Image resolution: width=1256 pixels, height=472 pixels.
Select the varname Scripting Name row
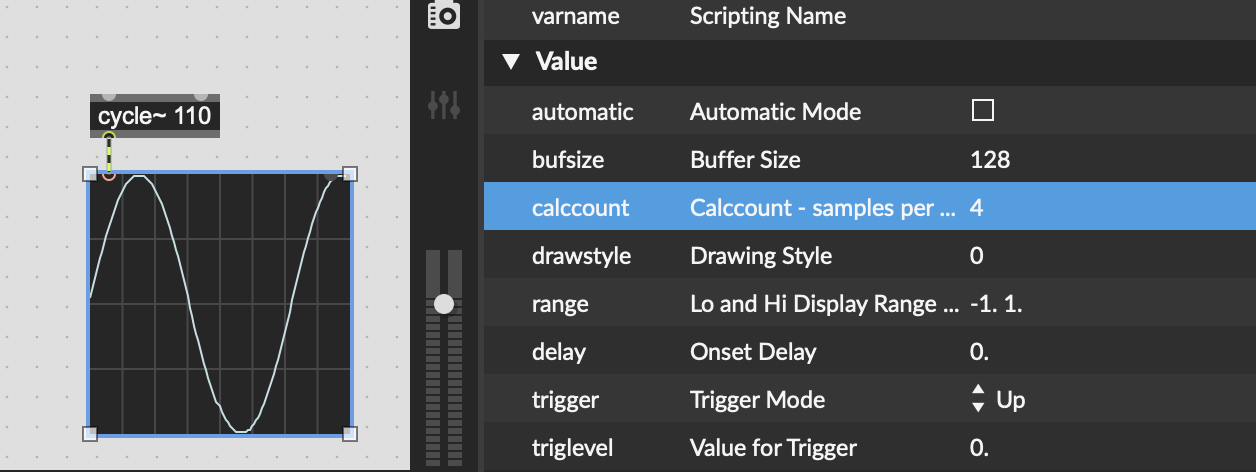click(870, 16)
